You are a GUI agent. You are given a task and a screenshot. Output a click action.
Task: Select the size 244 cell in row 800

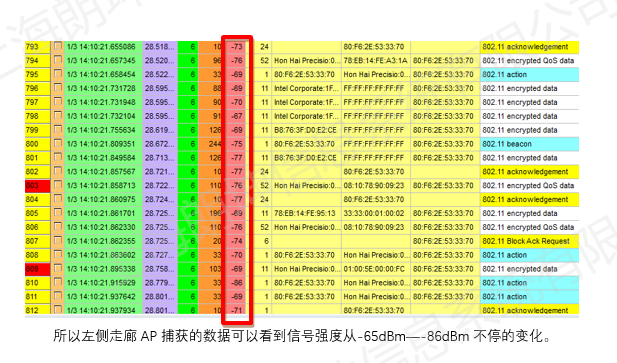pos(212,144)
